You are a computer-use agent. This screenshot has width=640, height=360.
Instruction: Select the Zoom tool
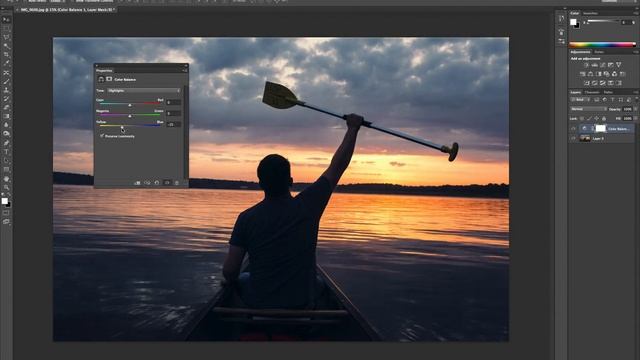click(x=6, y=188)
